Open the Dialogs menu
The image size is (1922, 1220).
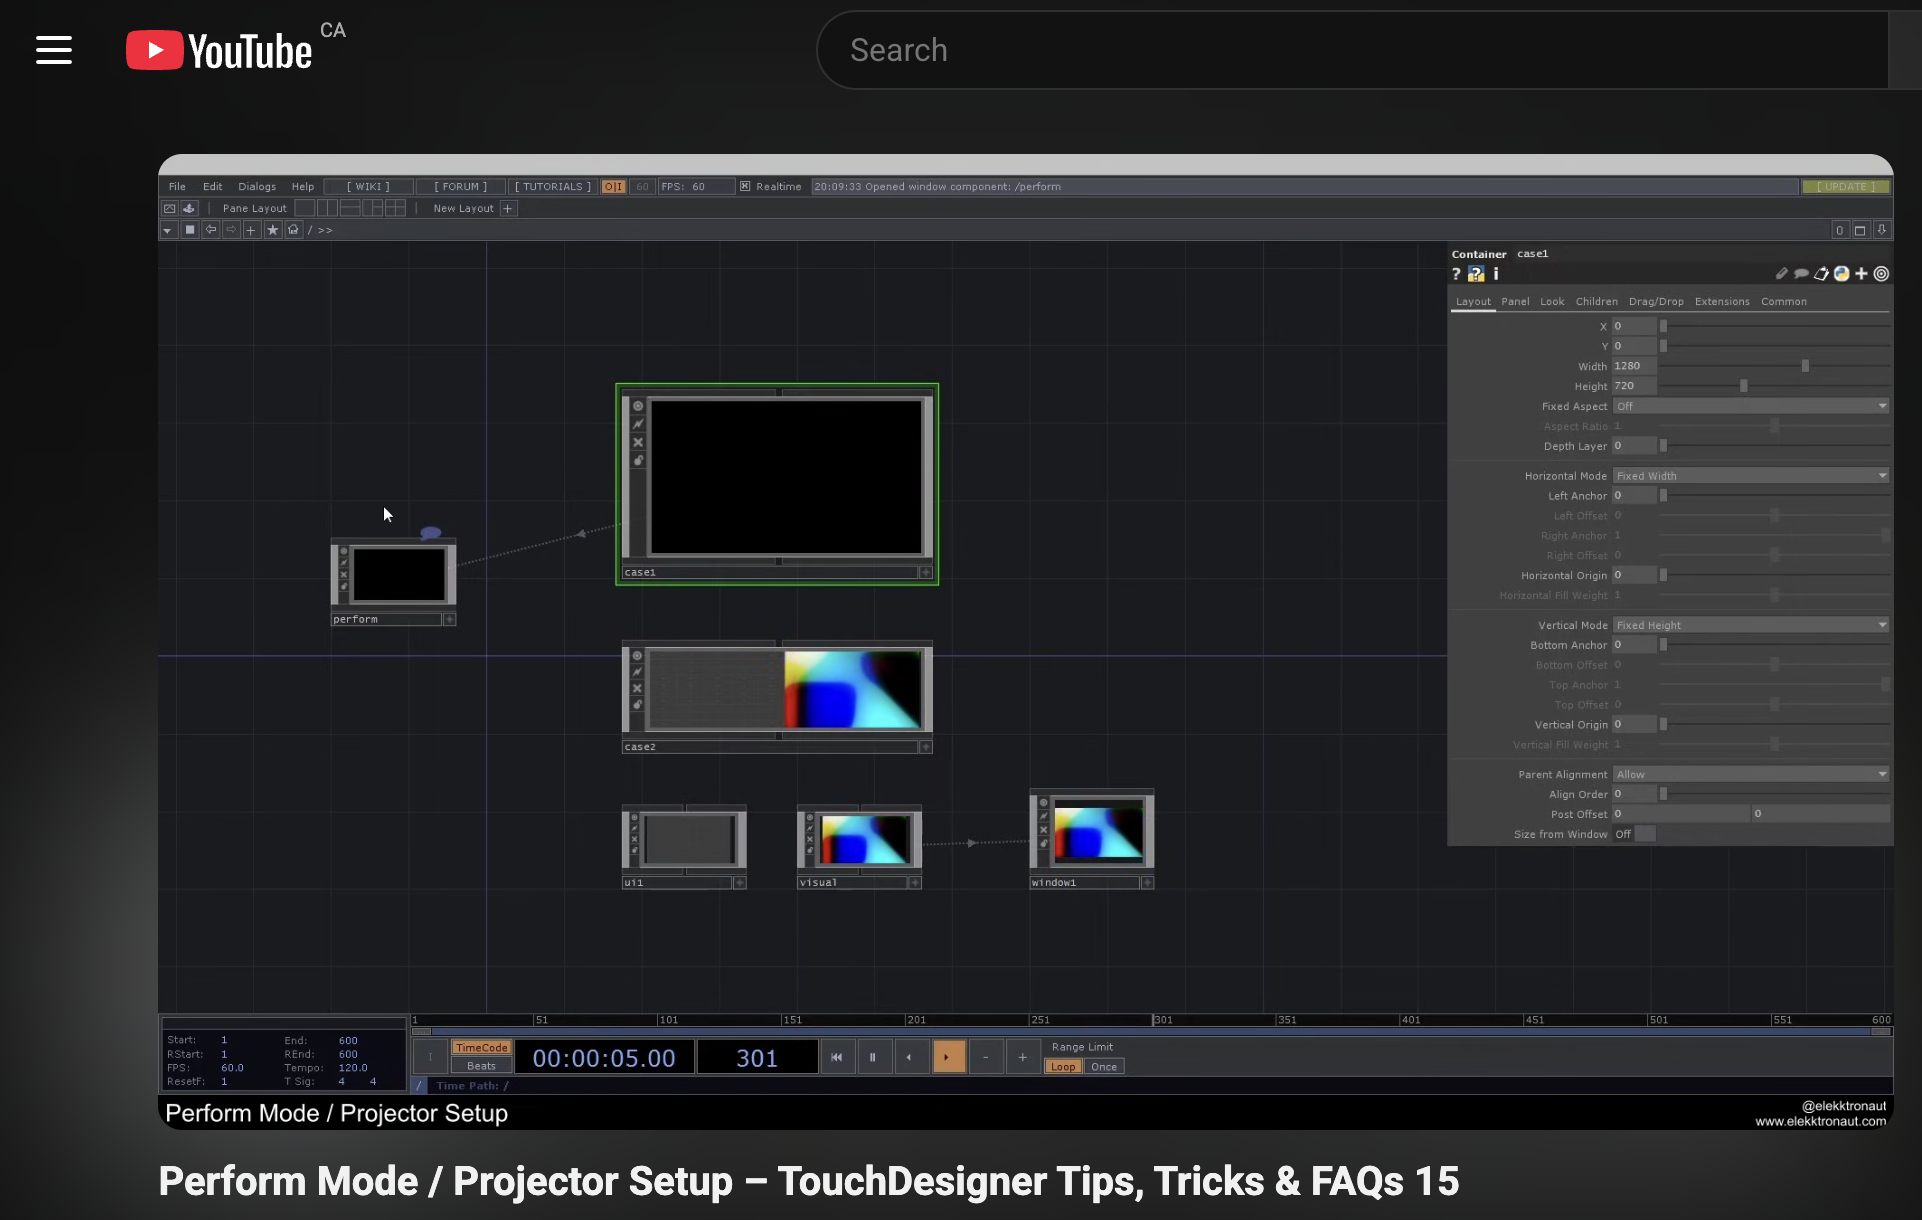tap(257, 187)
